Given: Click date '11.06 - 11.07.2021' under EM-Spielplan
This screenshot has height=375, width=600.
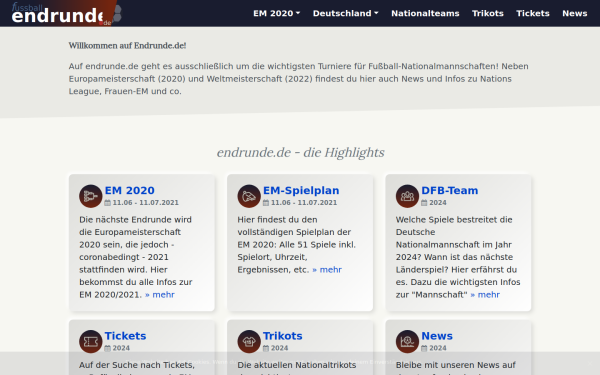Looking at the screenshot, I should coord(304,203).
